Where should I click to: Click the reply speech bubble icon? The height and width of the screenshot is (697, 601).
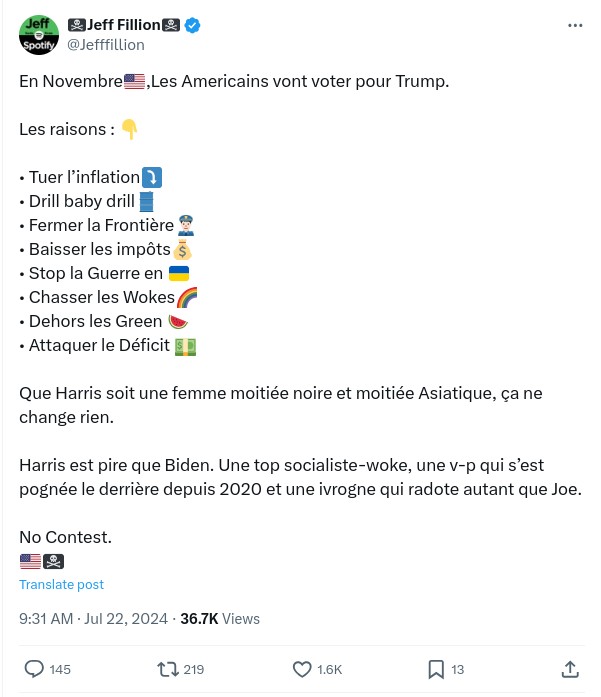pos(34,669)
